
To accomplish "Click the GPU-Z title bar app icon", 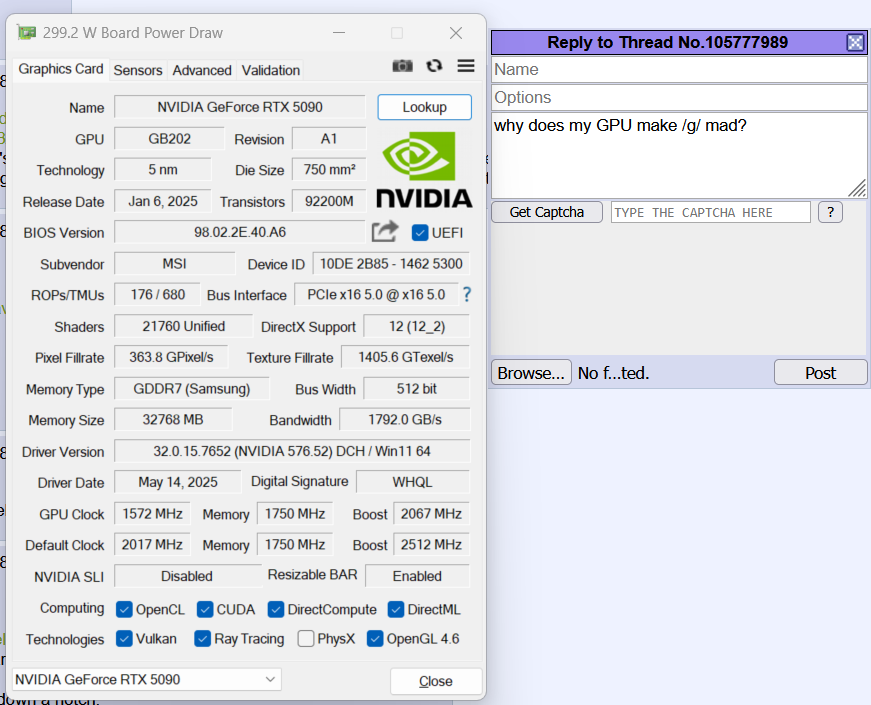I will click(x=26, y=33).
